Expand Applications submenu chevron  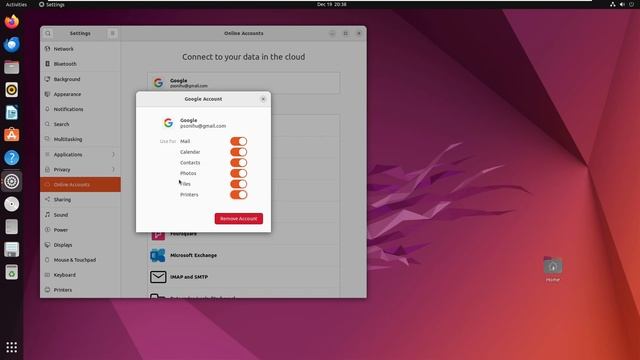point(113,154)
